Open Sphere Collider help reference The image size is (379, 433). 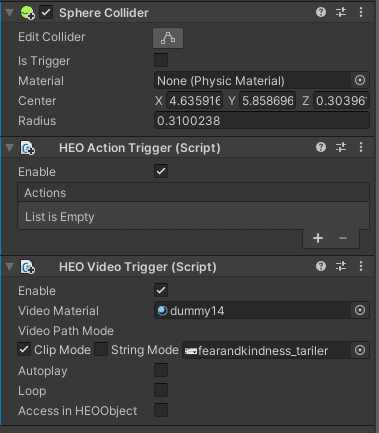coord(321,13)
